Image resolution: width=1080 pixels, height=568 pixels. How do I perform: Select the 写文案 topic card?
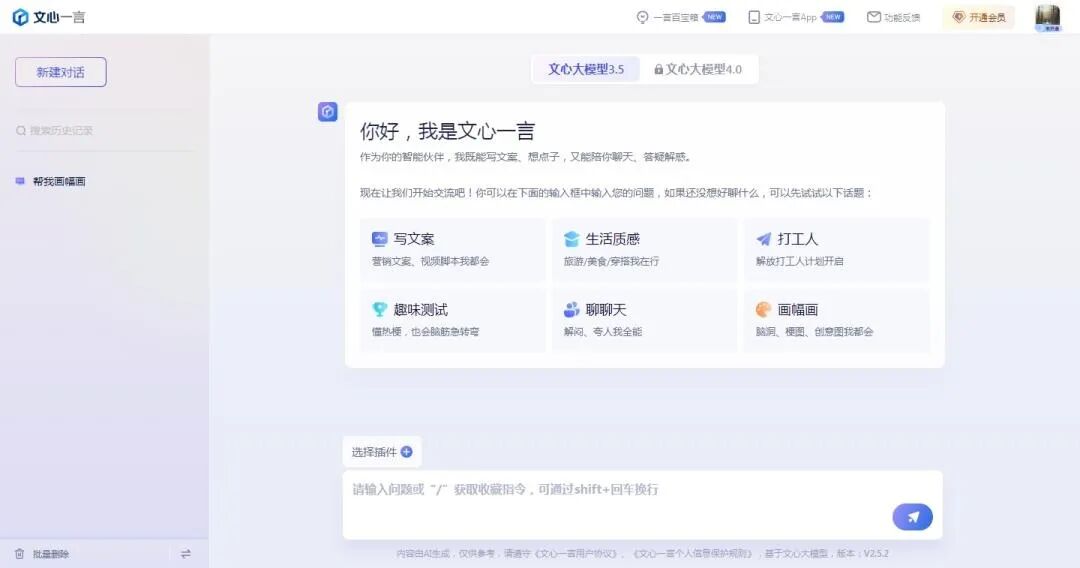(453, 249)
